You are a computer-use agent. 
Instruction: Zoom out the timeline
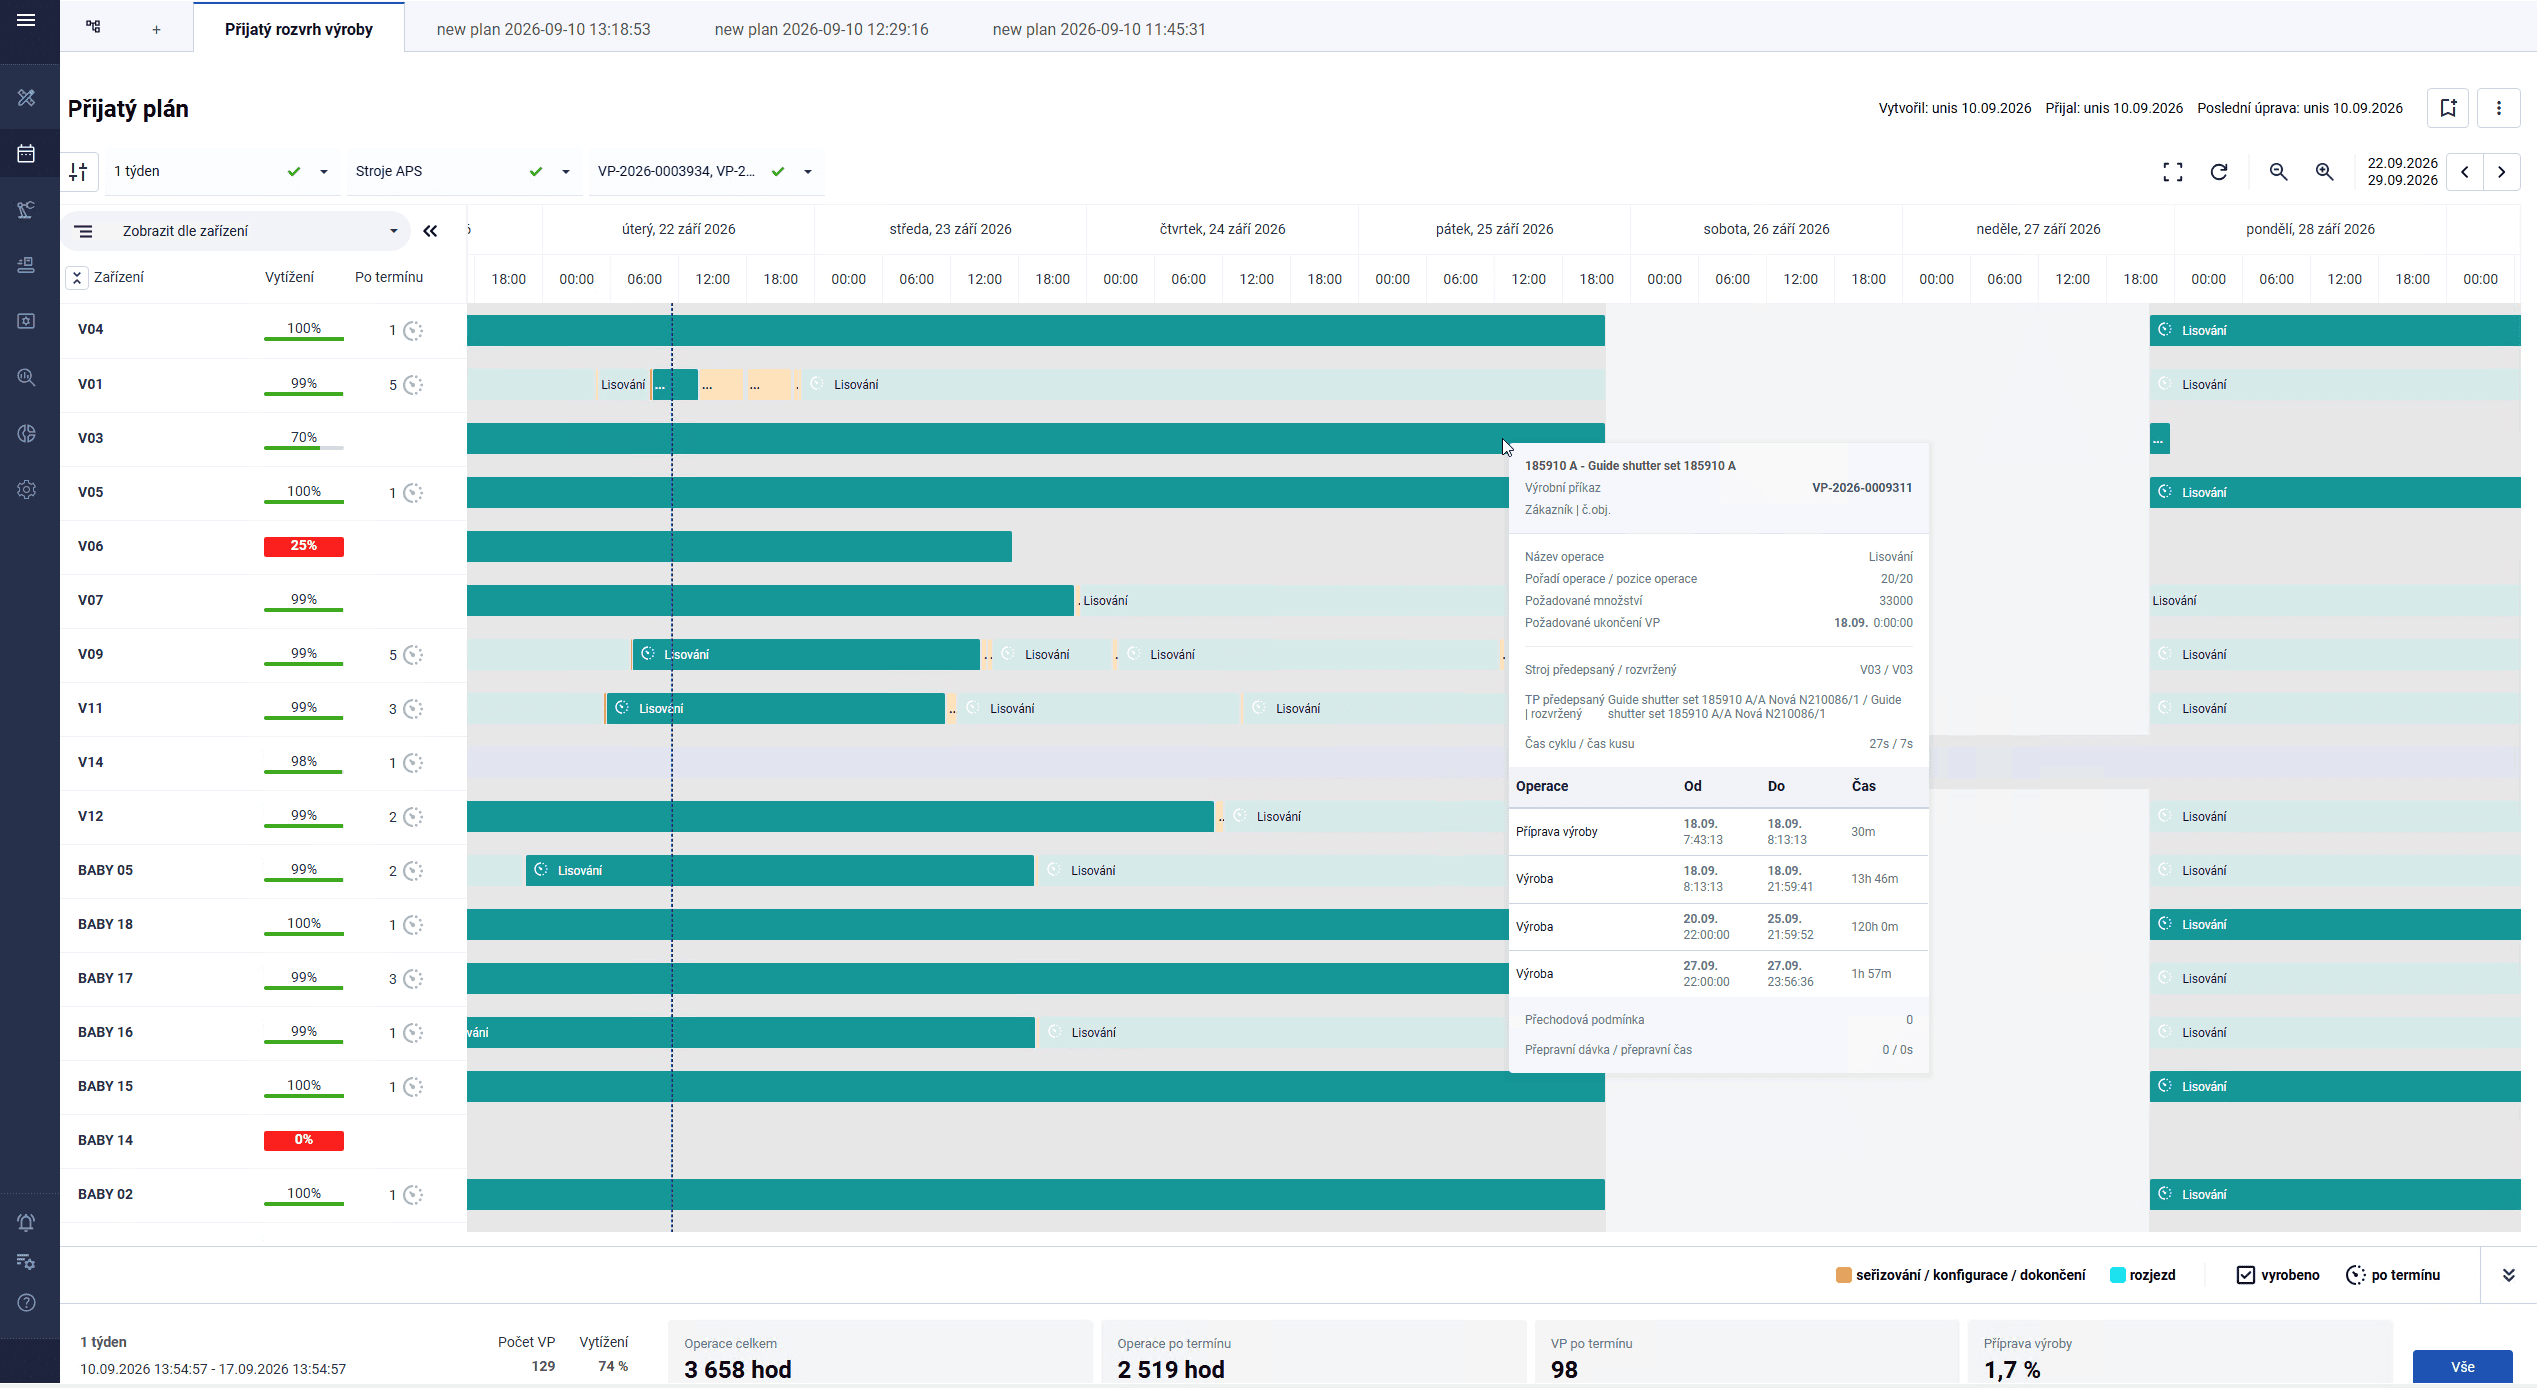(2279, 172)
